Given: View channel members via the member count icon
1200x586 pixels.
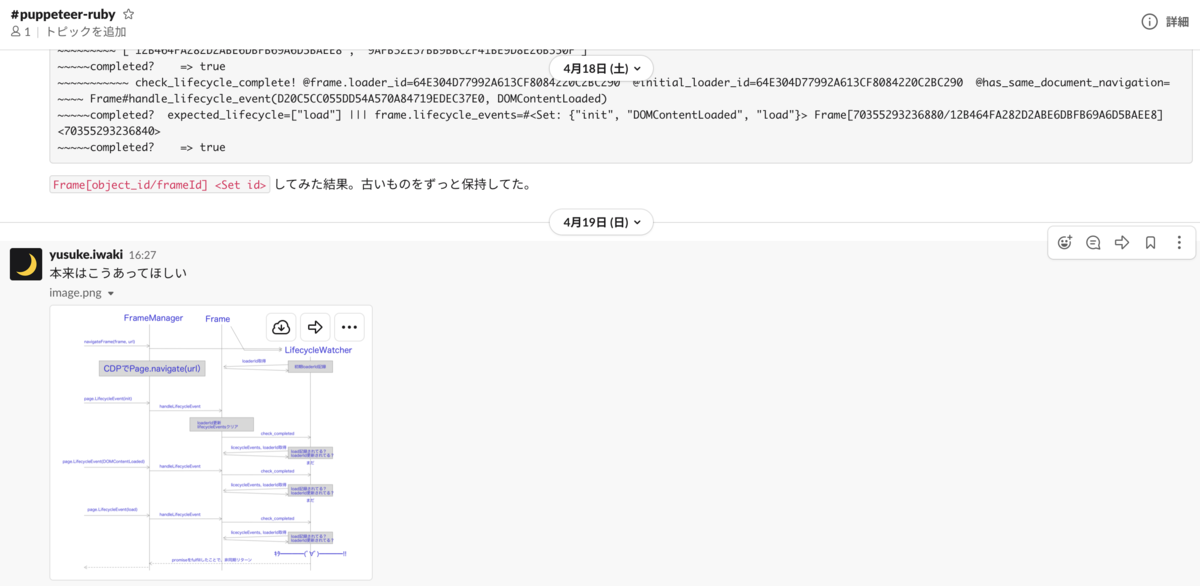Looking at the screenshot, I should tap(18, 32).
